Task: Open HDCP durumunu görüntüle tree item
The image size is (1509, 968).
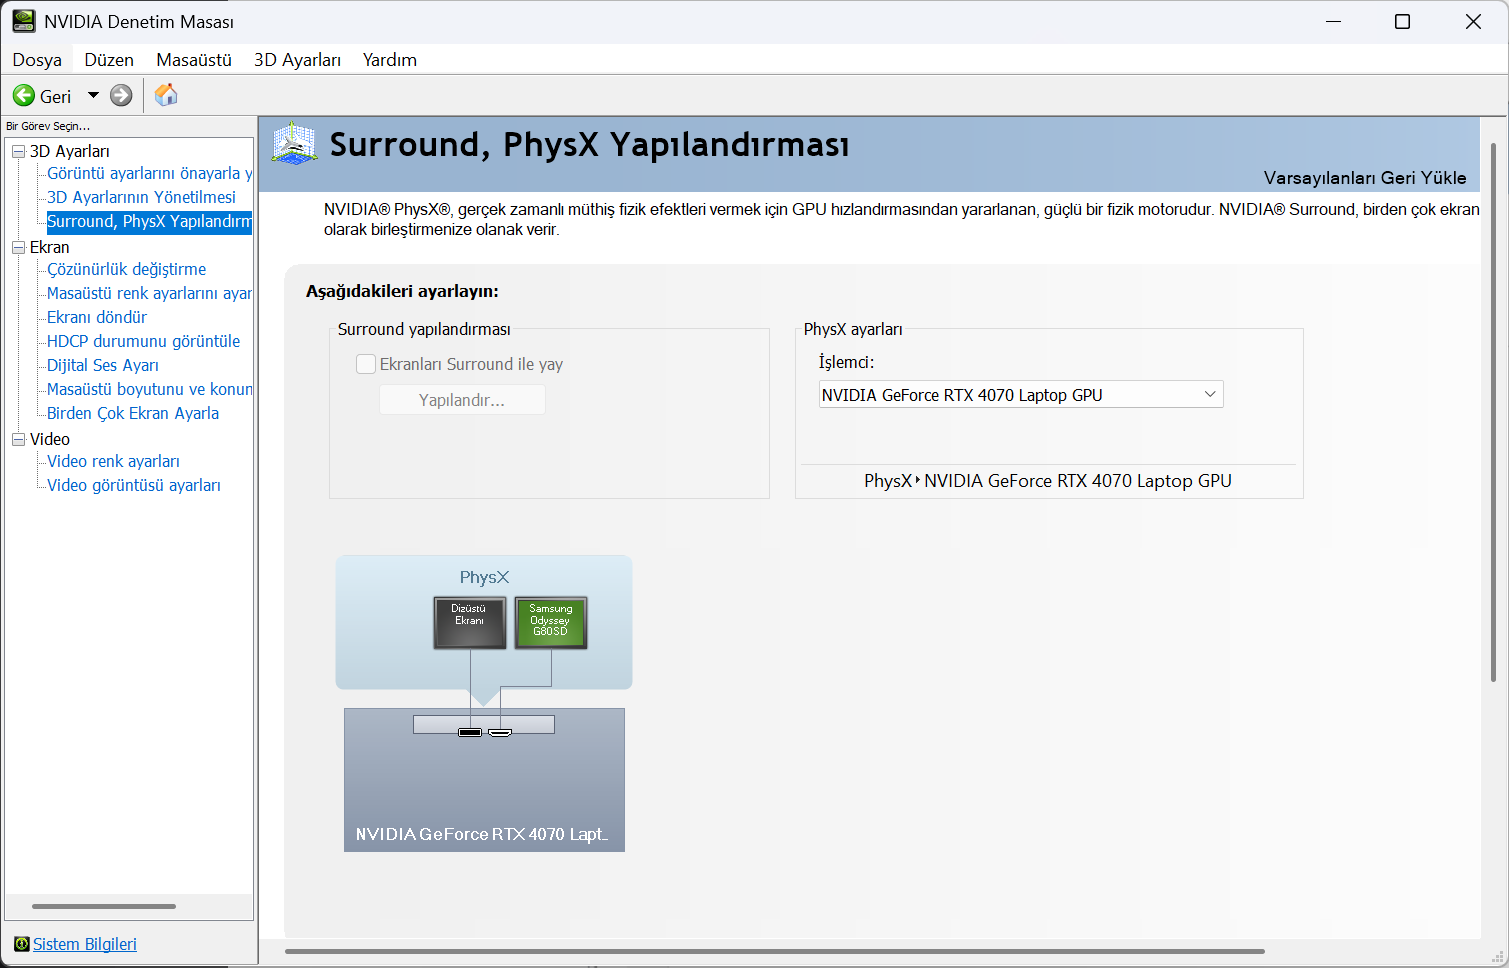Action: pos(143,341)
